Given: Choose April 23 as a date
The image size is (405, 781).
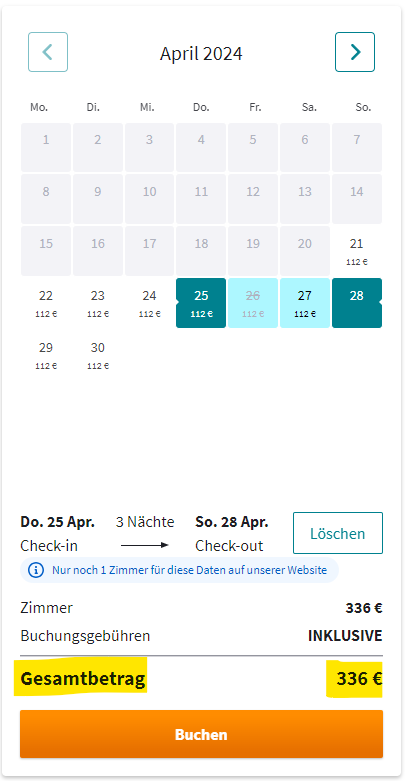Looking at the screenshot, I should pyautogui.click(x=98, y=303).
